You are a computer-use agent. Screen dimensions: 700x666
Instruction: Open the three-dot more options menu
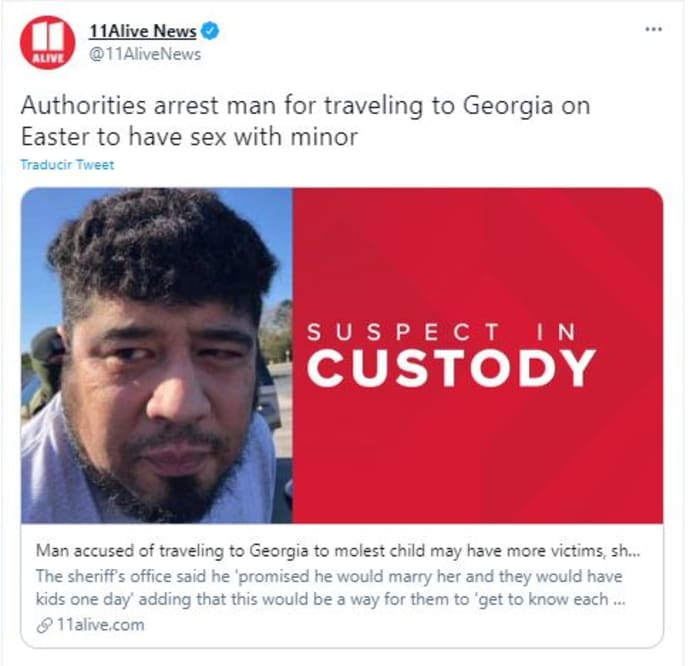coord(654,29)
